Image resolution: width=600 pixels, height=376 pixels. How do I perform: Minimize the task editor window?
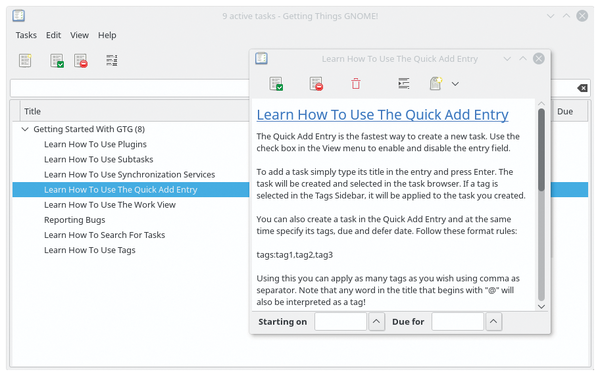507,59
